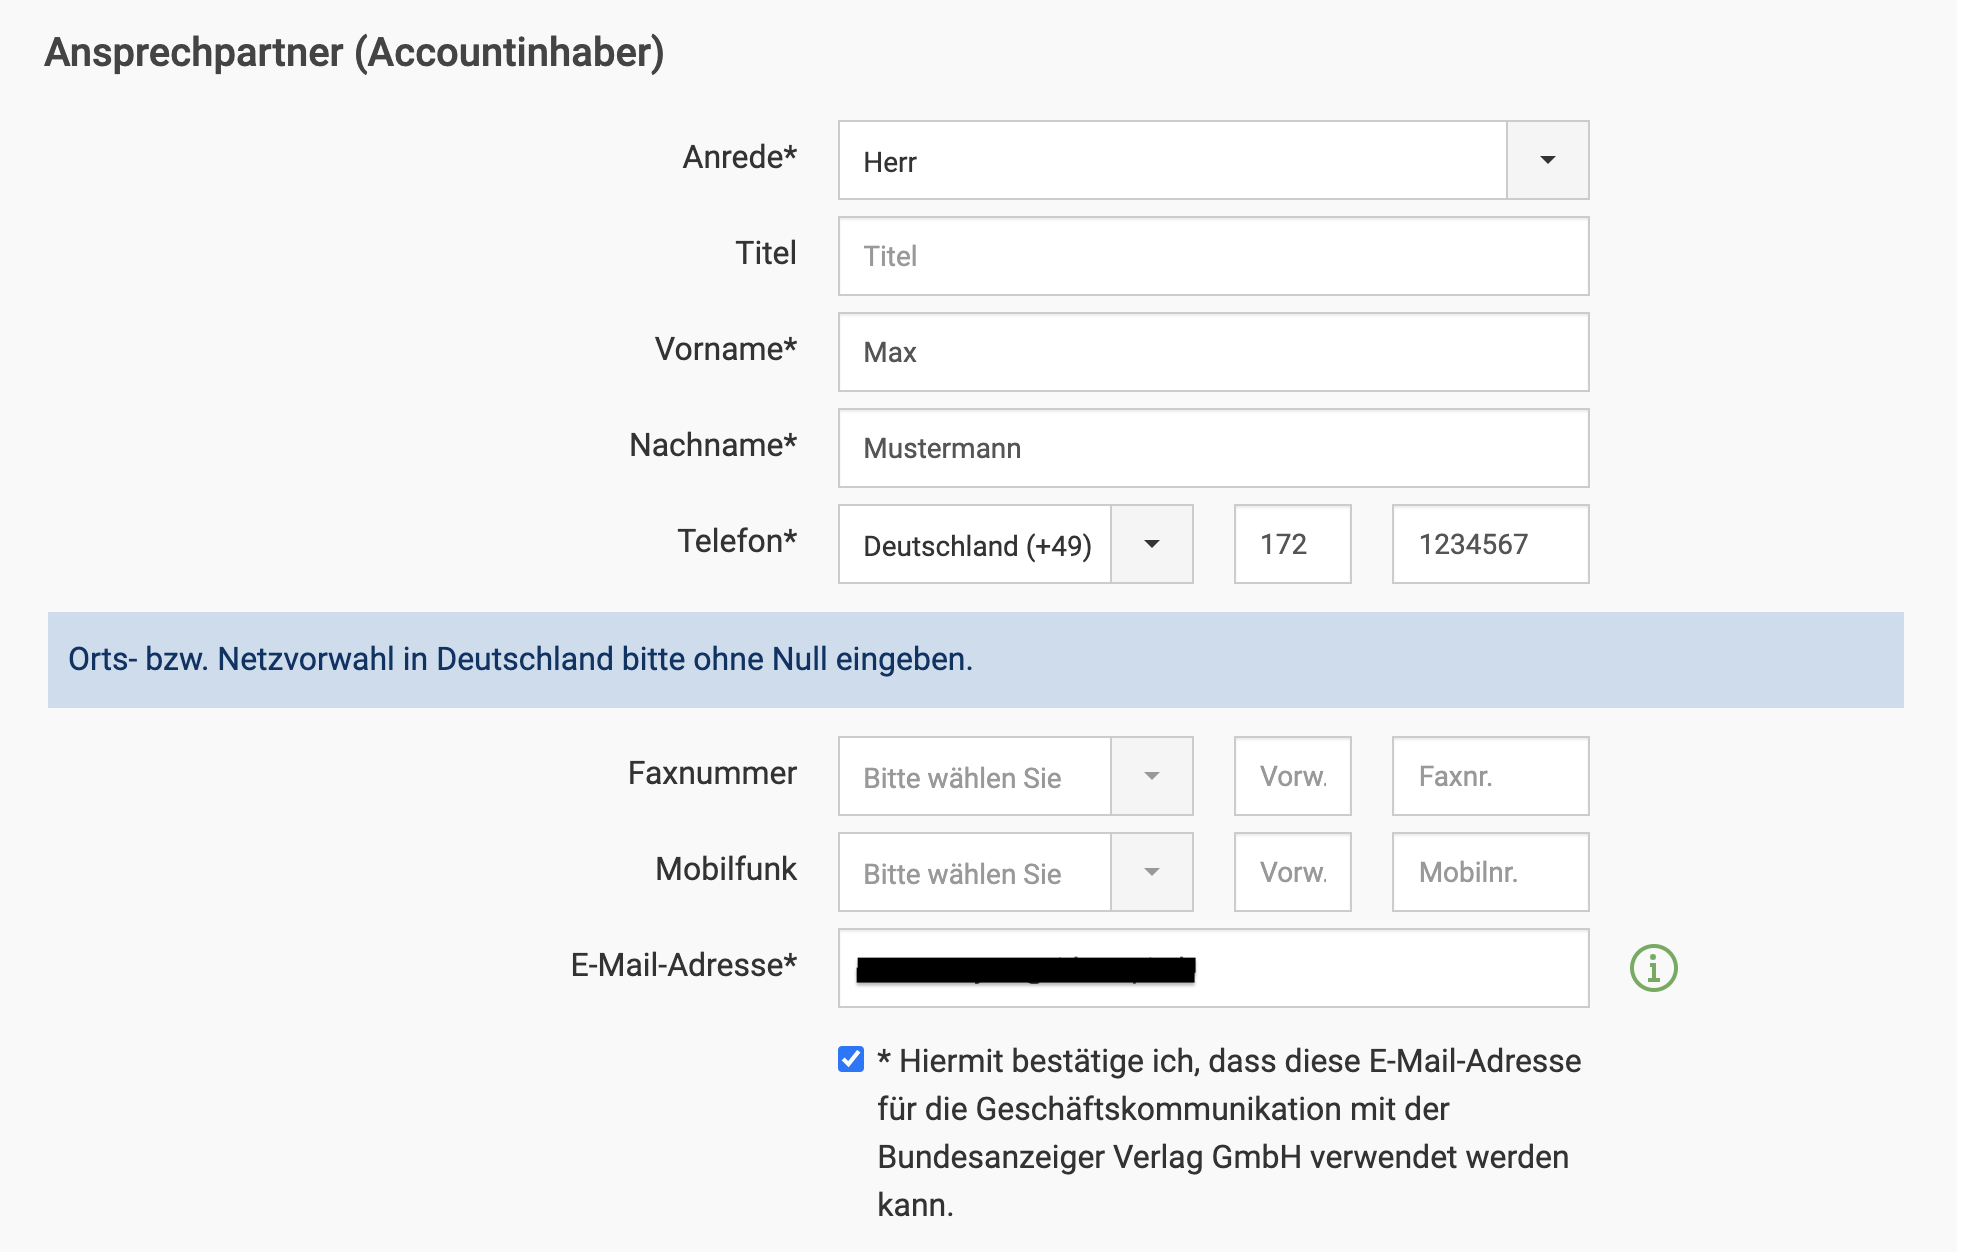Click the Faxnummer Vorw. field

(x=1292, y=776)
